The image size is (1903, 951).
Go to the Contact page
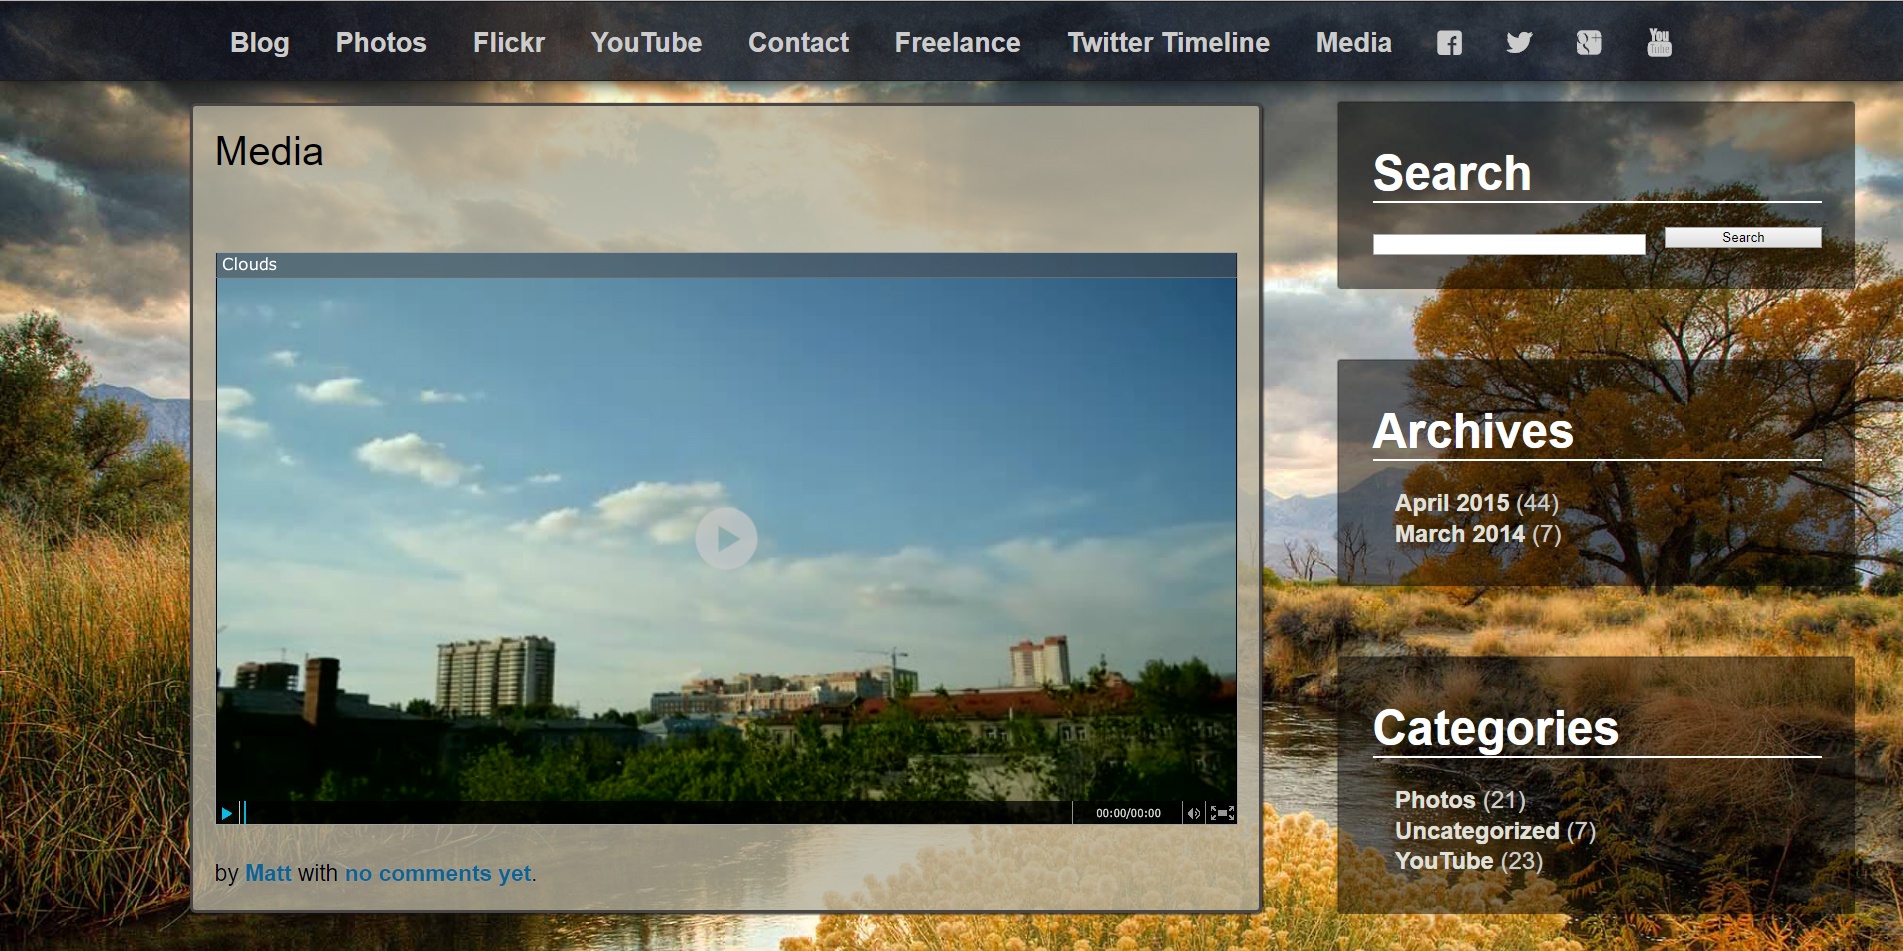coord(798,42)
